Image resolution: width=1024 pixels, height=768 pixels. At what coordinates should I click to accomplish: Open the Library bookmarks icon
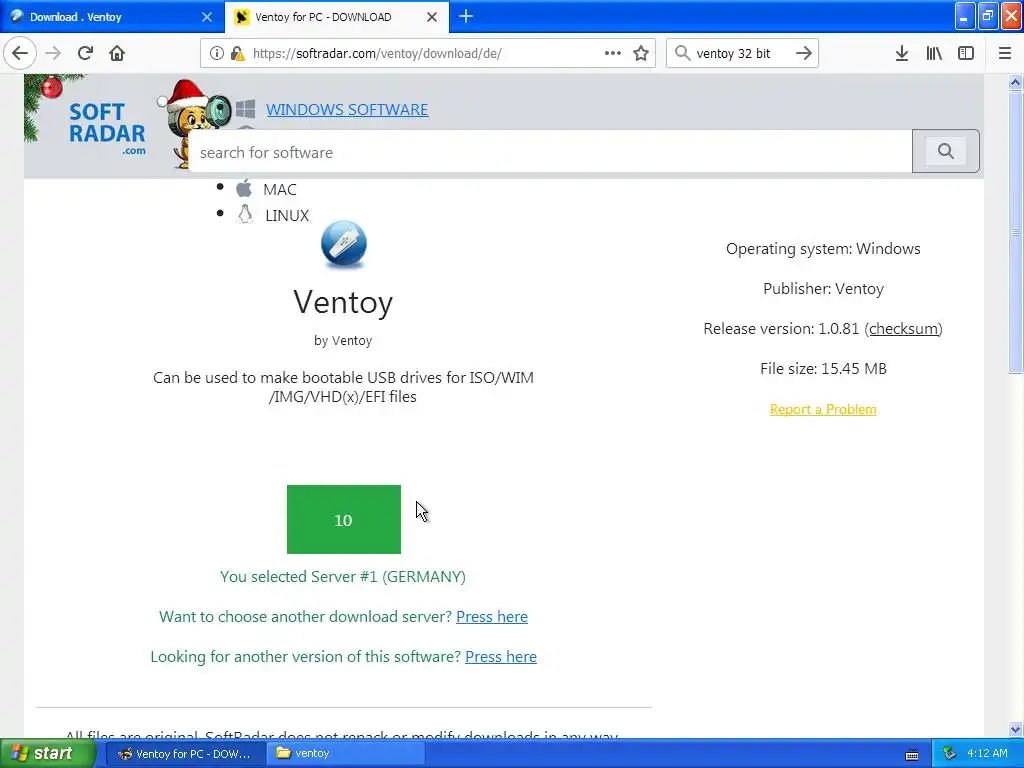934,53
